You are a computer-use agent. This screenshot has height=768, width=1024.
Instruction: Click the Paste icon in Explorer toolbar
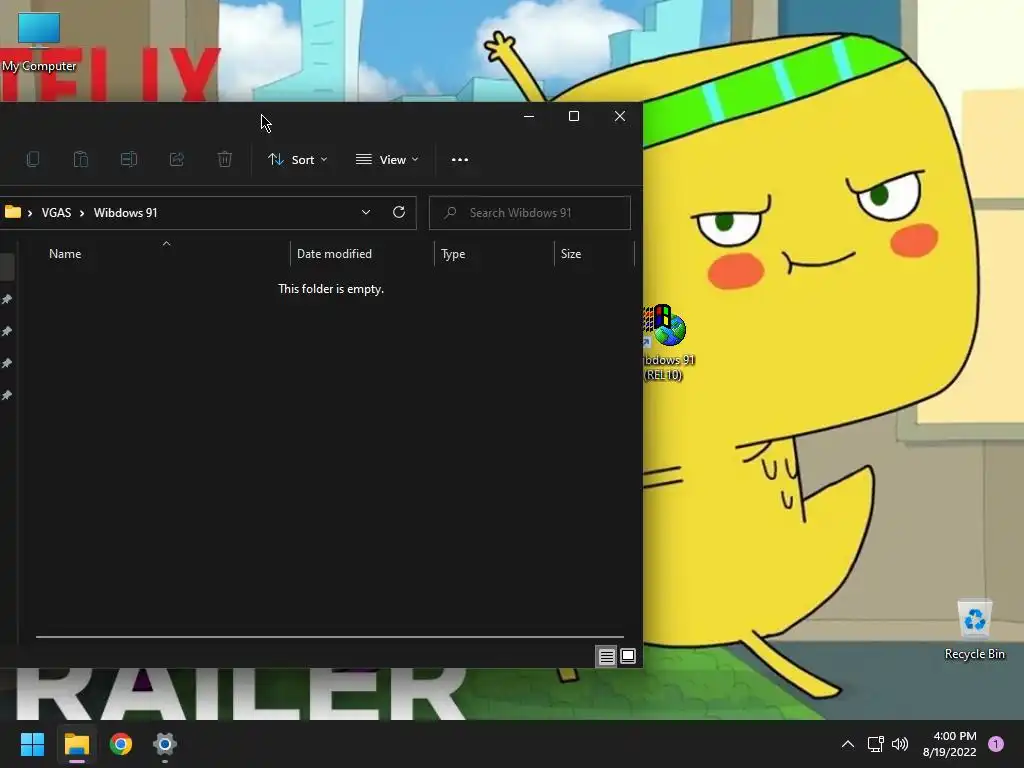point(80,159)
